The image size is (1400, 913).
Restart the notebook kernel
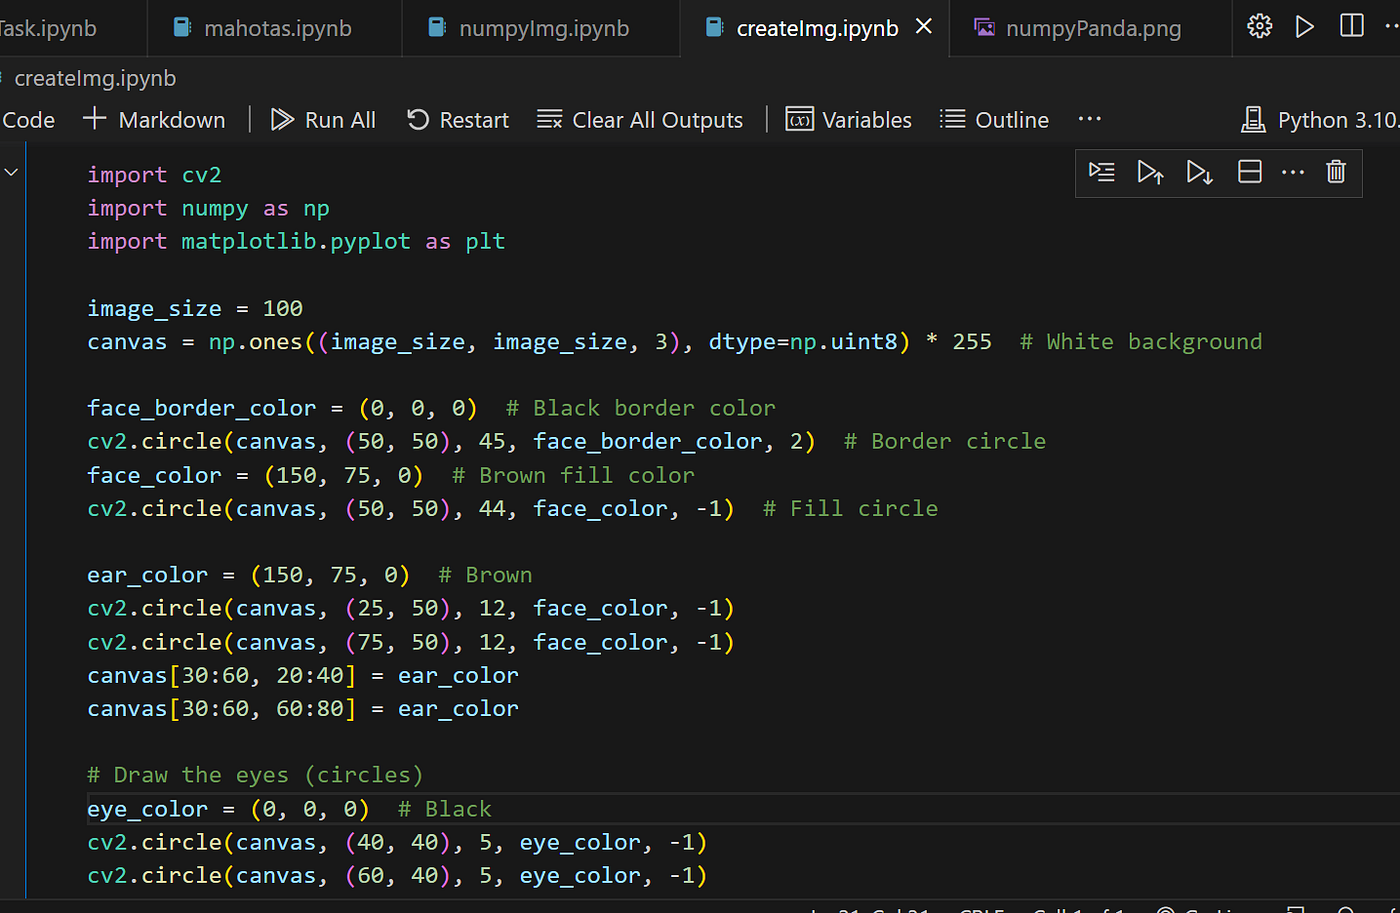click(457, 119)
